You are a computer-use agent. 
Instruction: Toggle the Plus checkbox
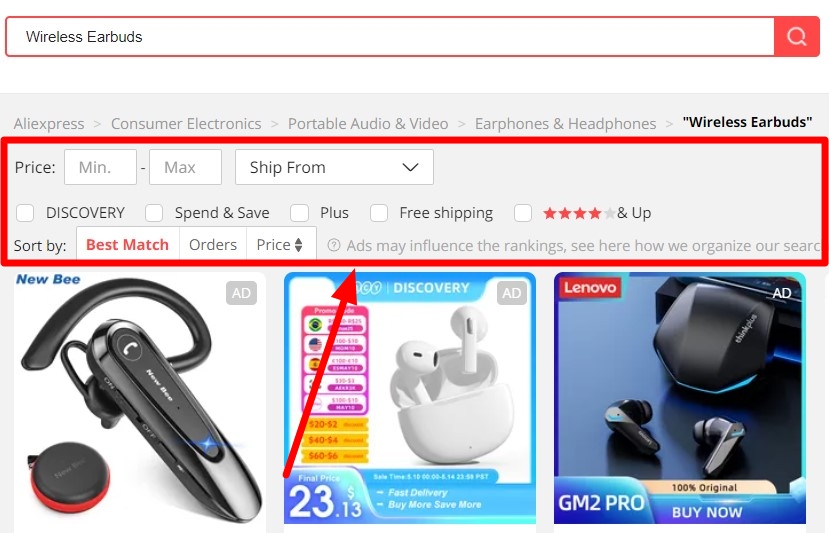tap(299, 213)
